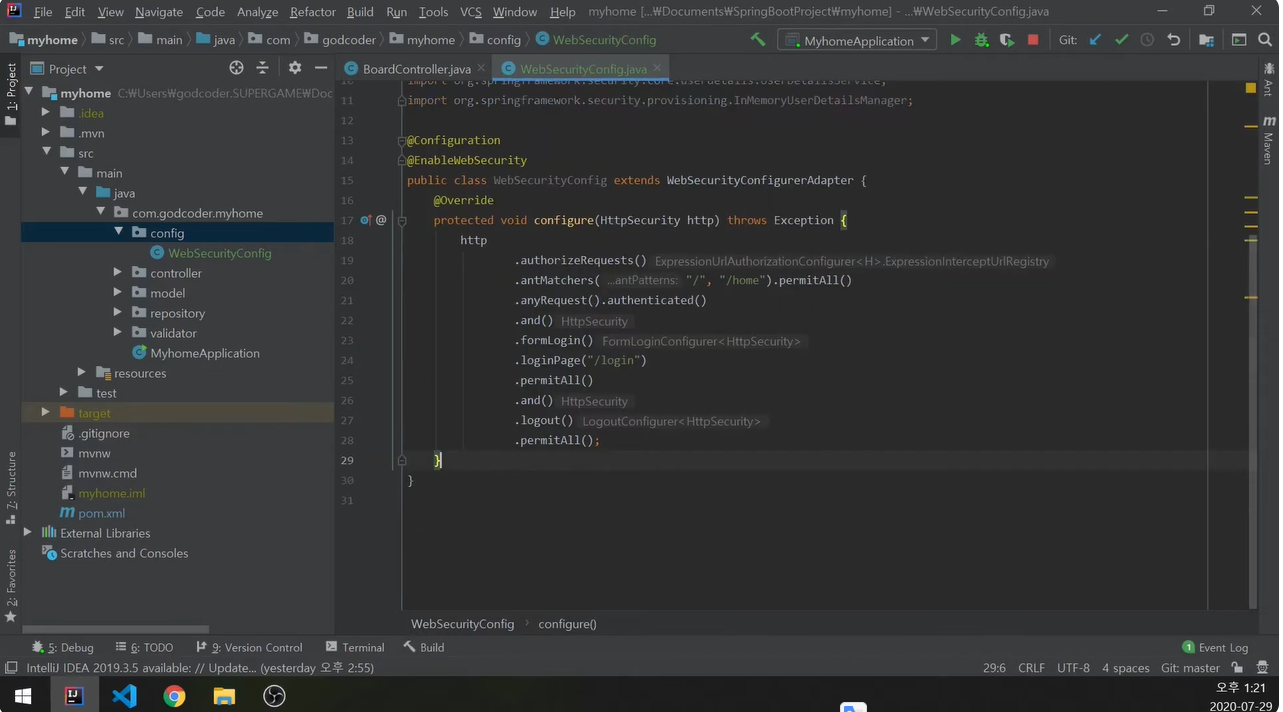Viewport: 1283px width, 712px height.
Task: Toggle the Terminal tool window
Action: 354,647
